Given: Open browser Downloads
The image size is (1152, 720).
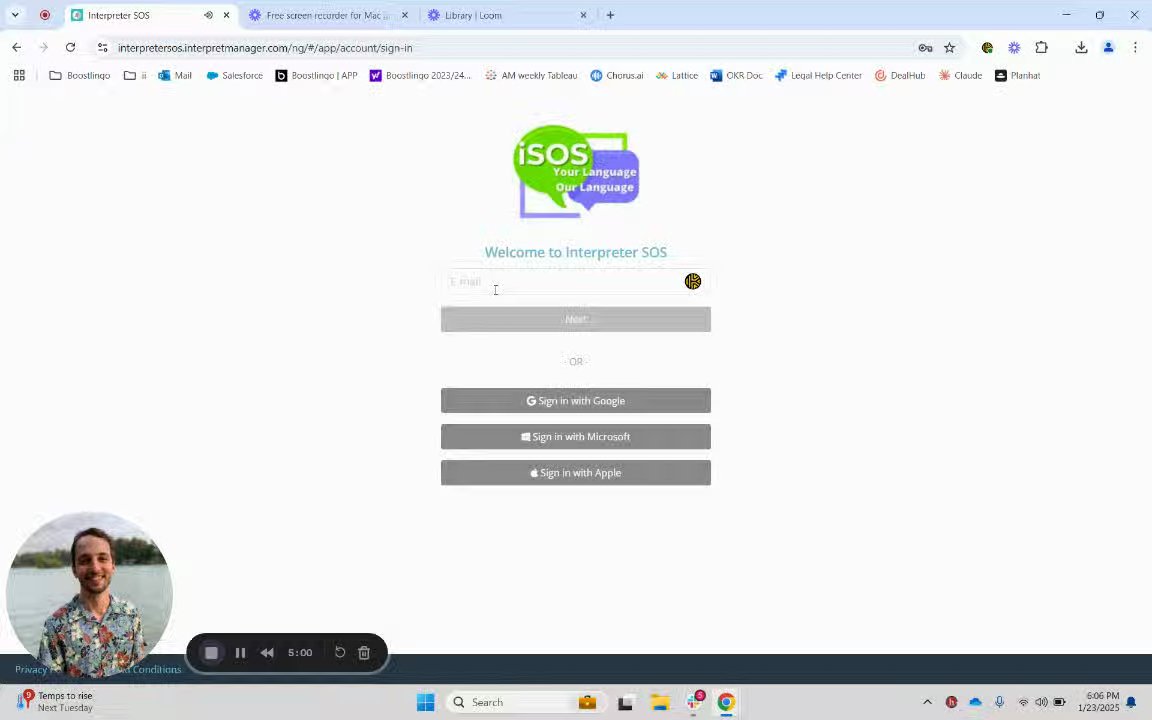Looking at the screenshot, I should point(1081,48).
